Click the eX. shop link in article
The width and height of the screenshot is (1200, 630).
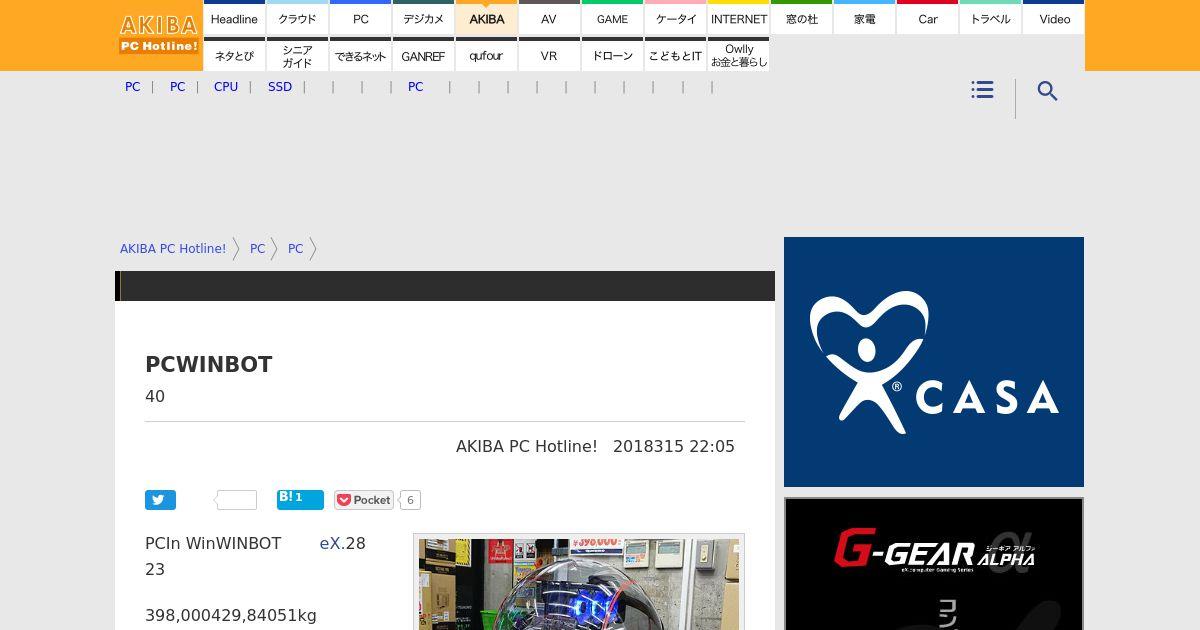pyautogui.click(x=331, y=544)
